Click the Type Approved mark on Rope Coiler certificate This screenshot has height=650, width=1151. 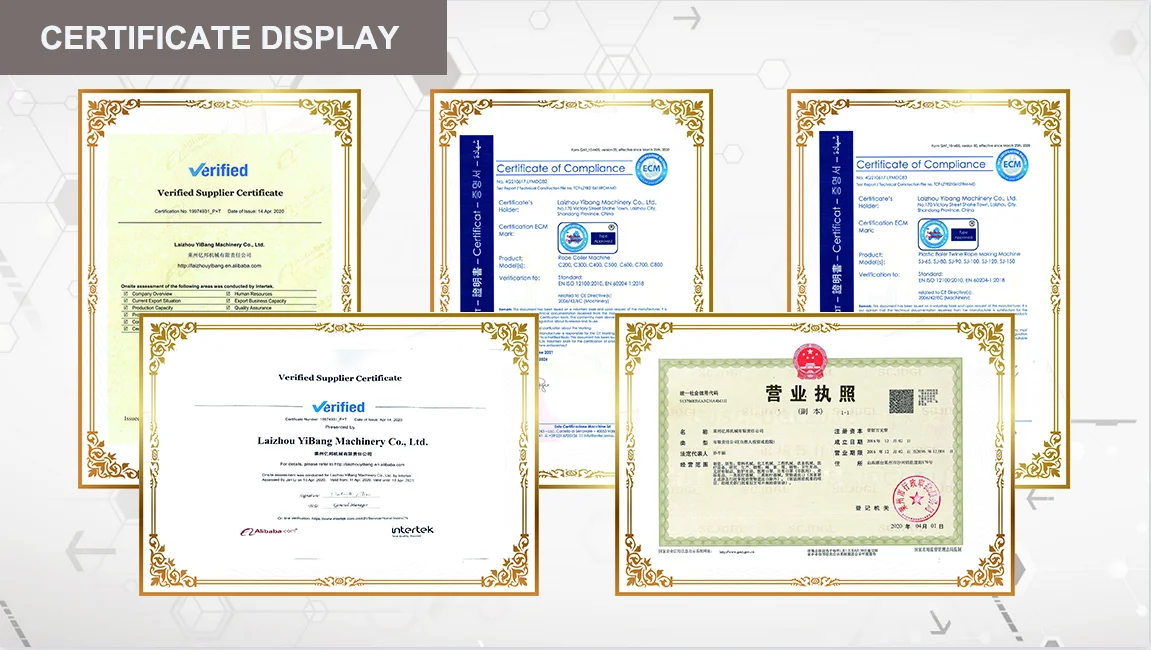(577, 237)
